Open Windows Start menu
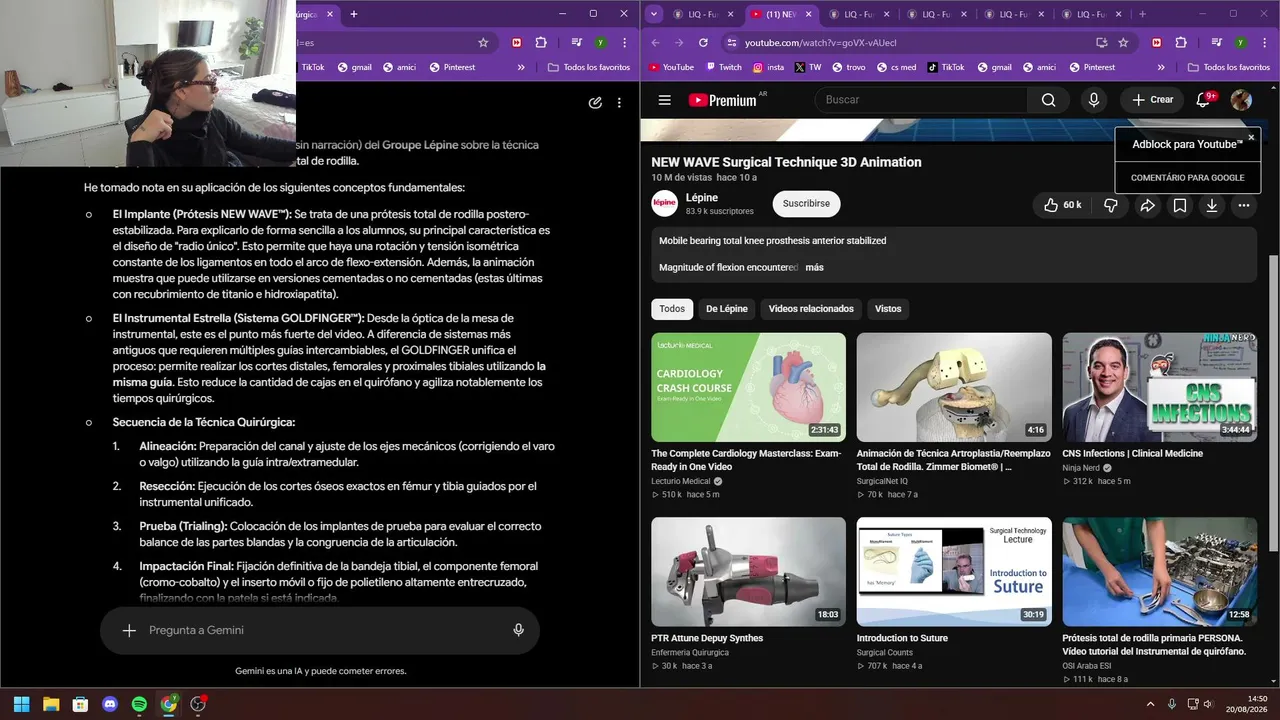The height and width of the screenshot is (720, 1280). [22, 704]
